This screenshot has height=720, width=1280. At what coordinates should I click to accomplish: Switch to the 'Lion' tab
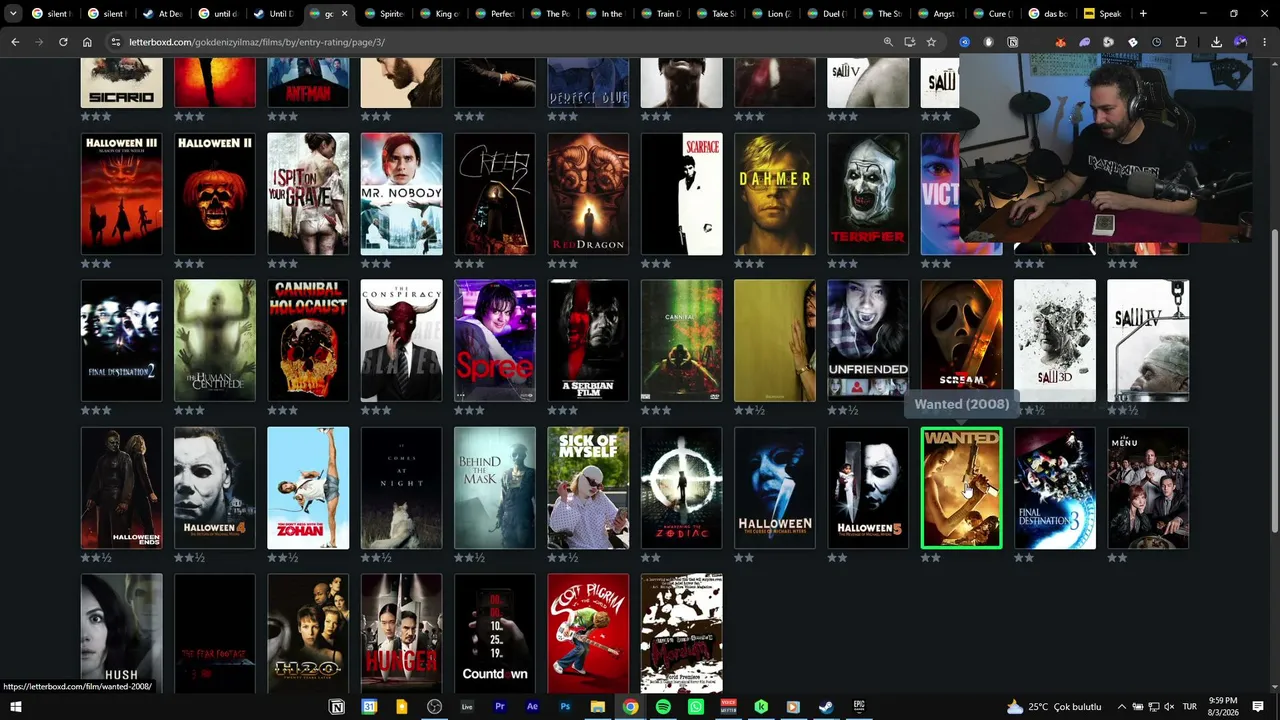[770, 14]
